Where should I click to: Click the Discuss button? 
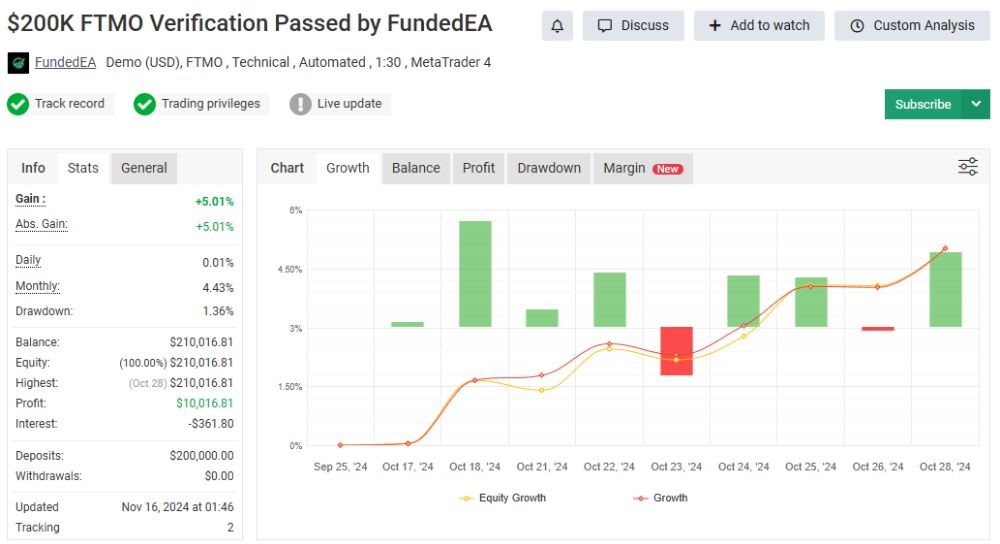[633, 26]
